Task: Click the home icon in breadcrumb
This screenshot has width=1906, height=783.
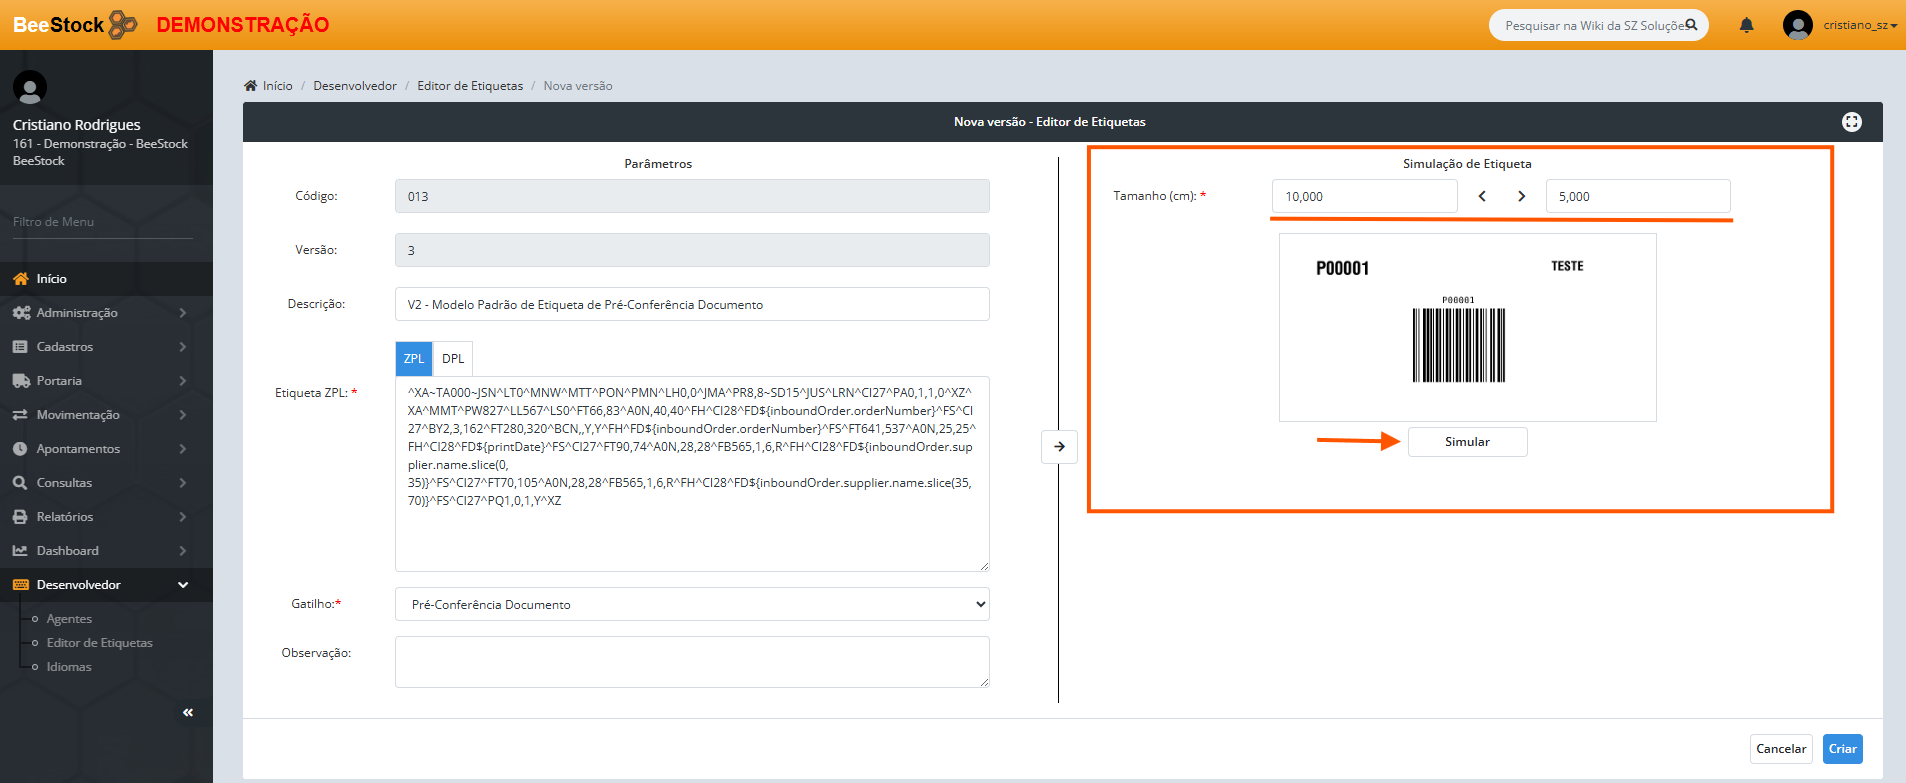Action: 251,86
